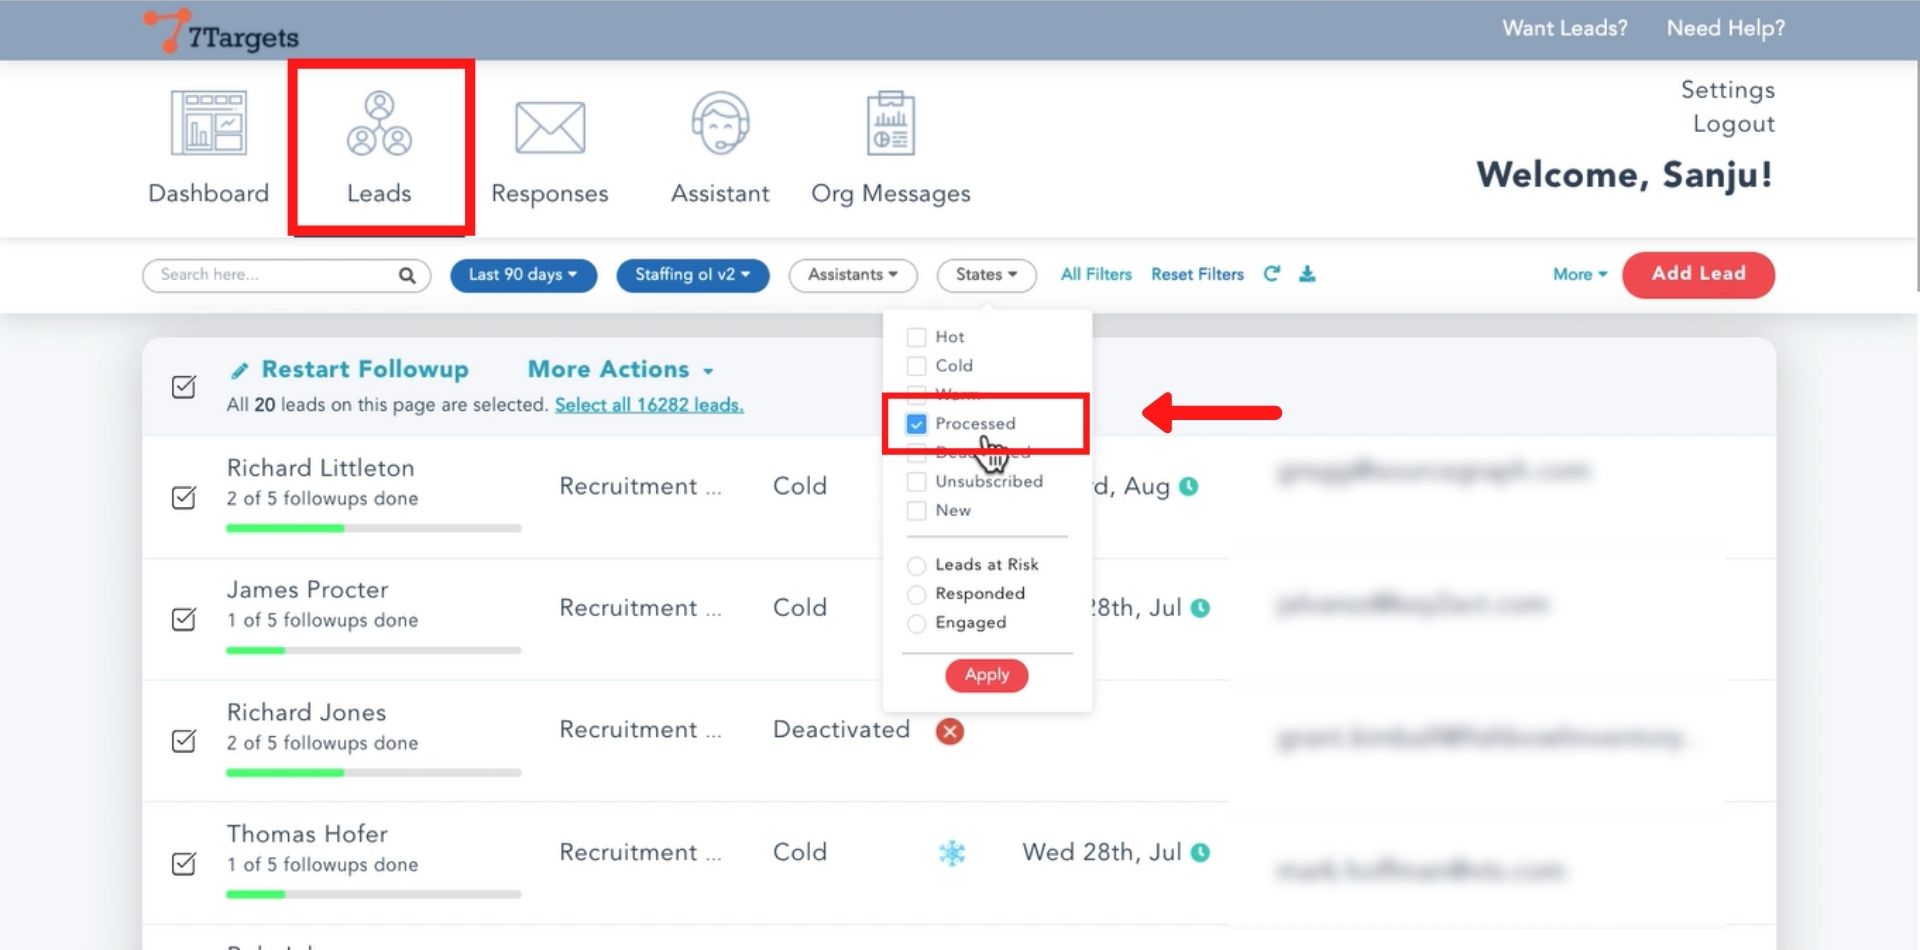This screenshot has height=950, width=1920.
Task: Click the refresh icon beside Reset Filters
Action: click(x=1272, y=274)
